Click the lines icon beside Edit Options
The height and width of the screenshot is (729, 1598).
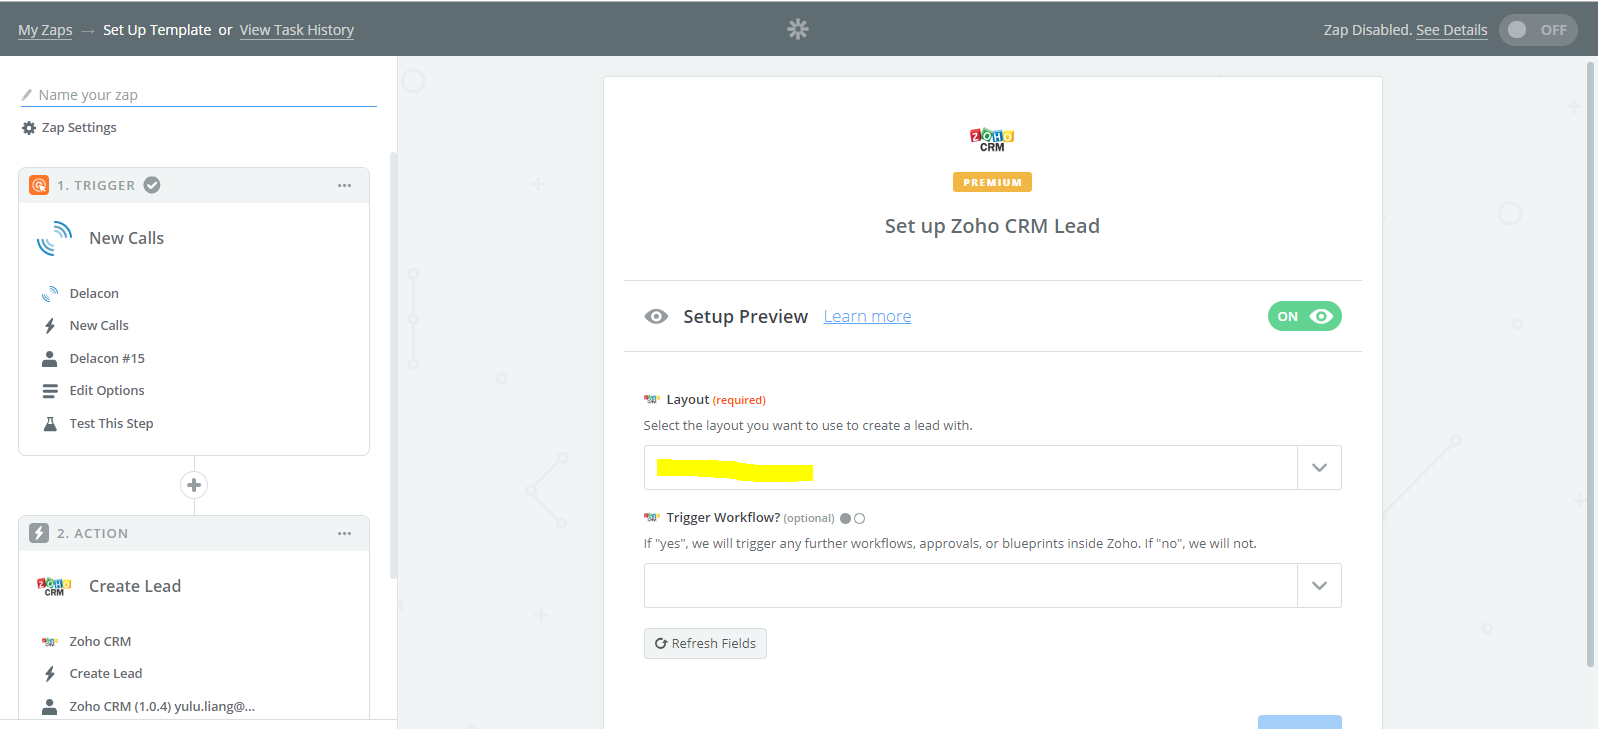[x=50, y=391]
